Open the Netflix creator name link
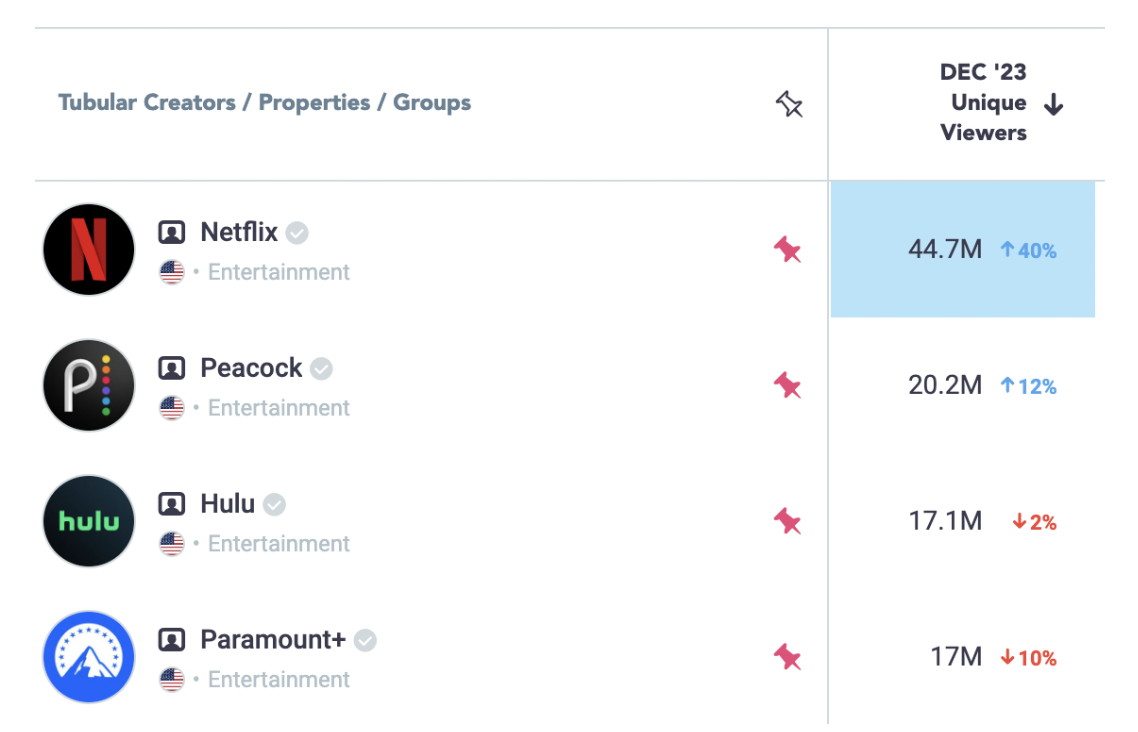 pos(239,232)
